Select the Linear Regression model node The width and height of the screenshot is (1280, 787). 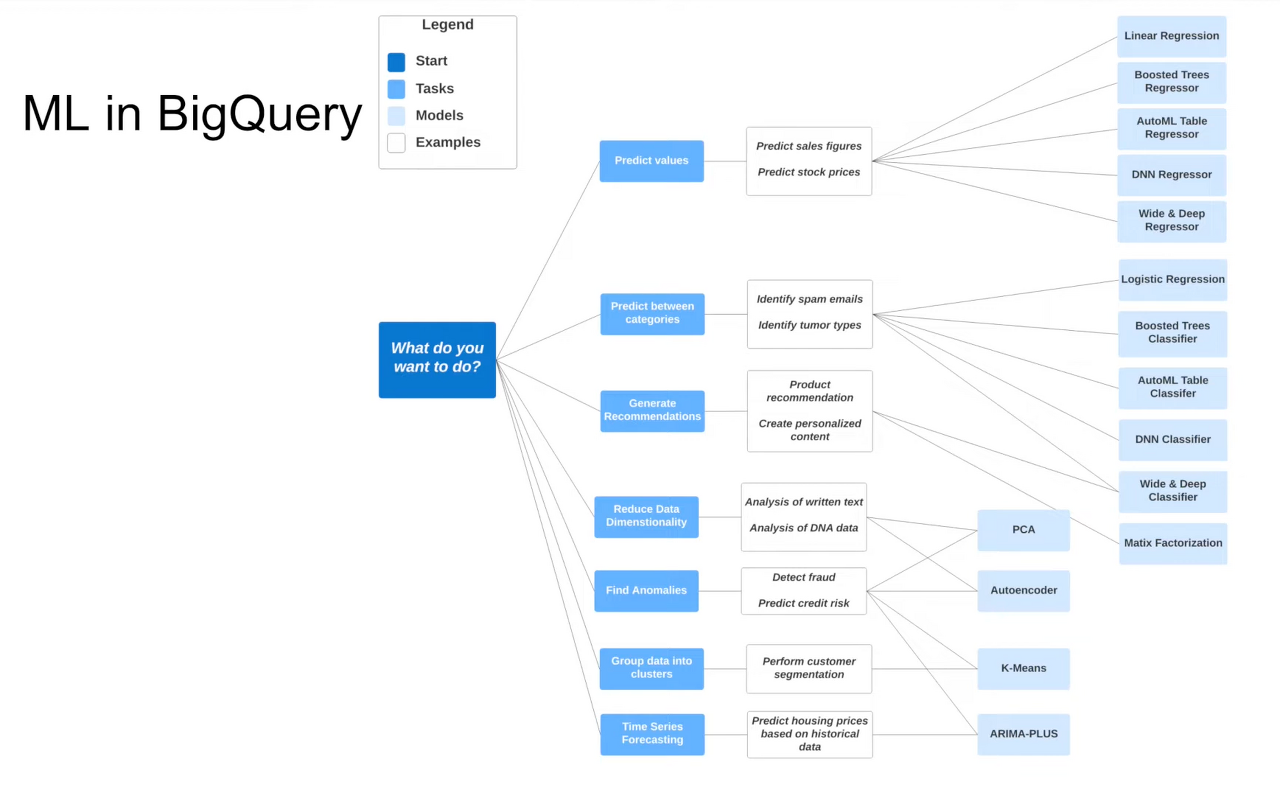point(1171,36)
